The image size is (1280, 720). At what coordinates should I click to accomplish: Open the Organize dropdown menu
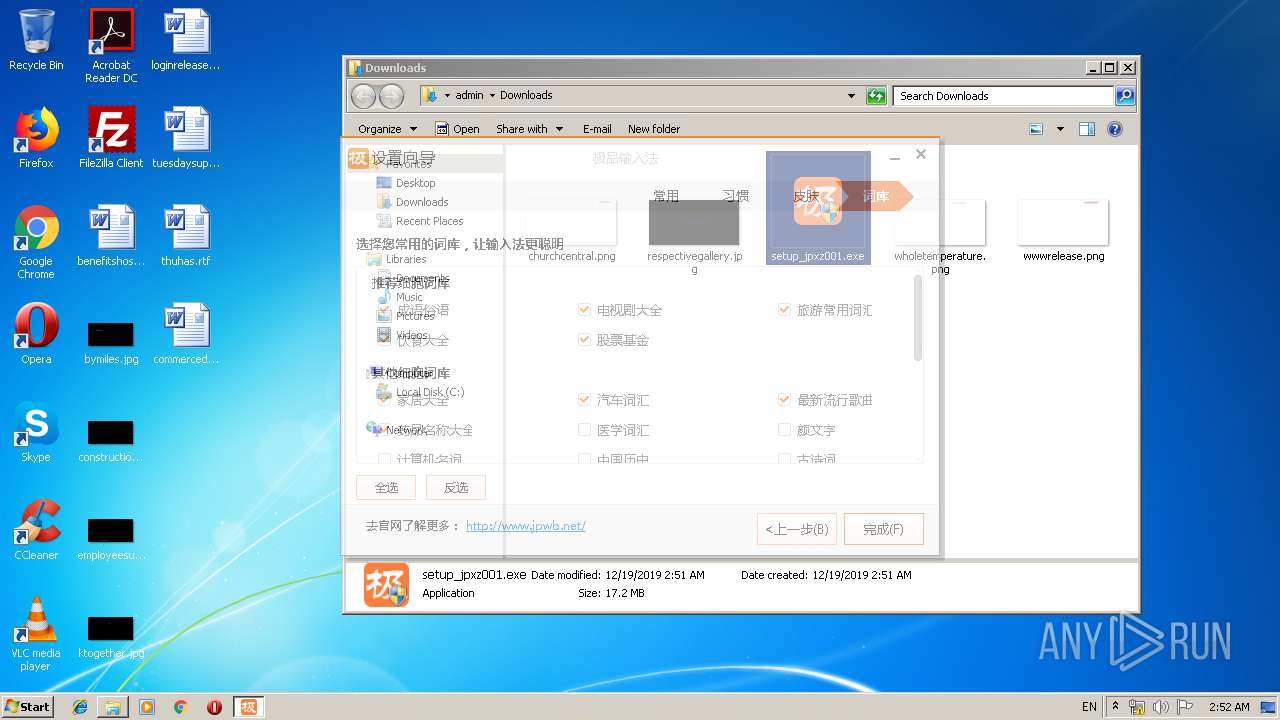tap(387, 129)
